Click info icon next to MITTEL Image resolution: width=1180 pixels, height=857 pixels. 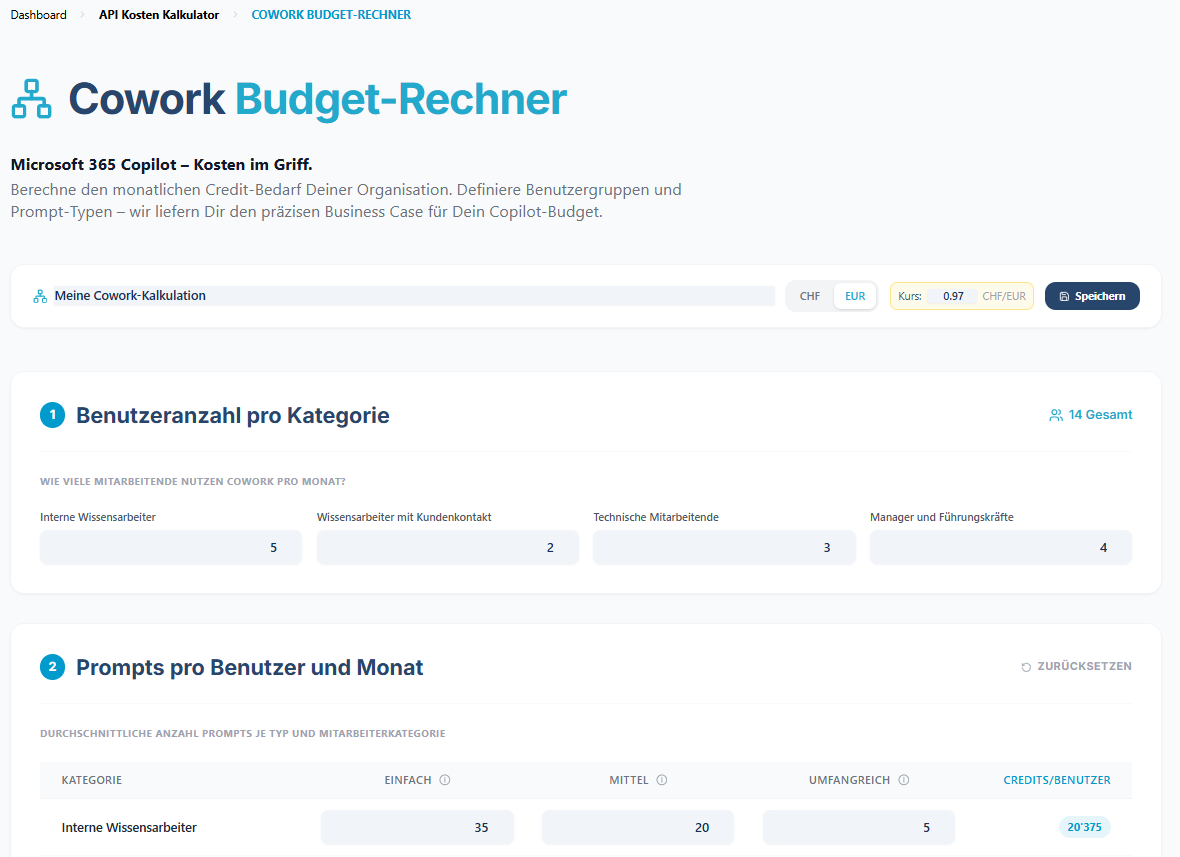661,780
